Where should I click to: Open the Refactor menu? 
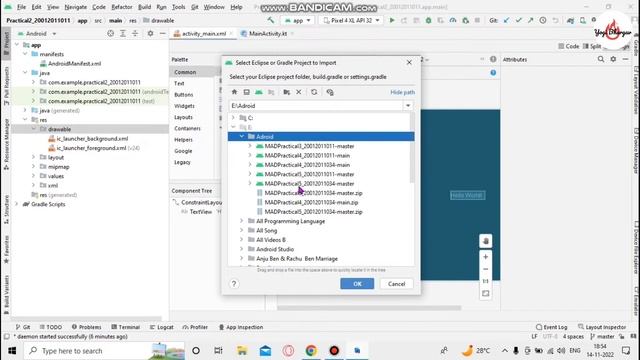122,7
